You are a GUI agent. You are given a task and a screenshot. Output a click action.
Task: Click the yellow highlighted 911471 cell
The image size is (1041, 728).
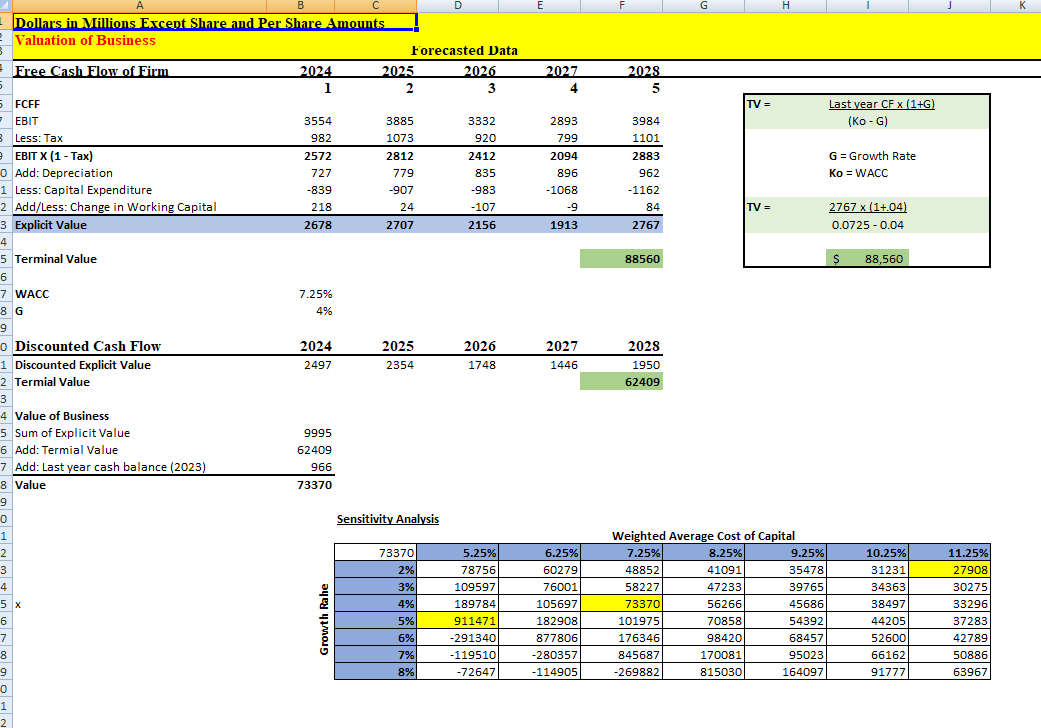(461, 620)
